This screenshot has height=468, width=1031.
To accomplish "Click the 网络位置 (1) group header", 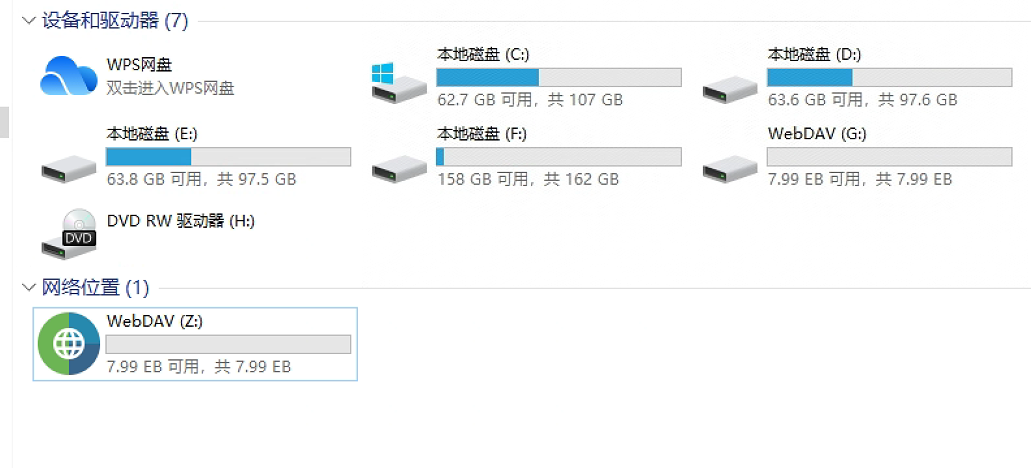I will 95,288.
